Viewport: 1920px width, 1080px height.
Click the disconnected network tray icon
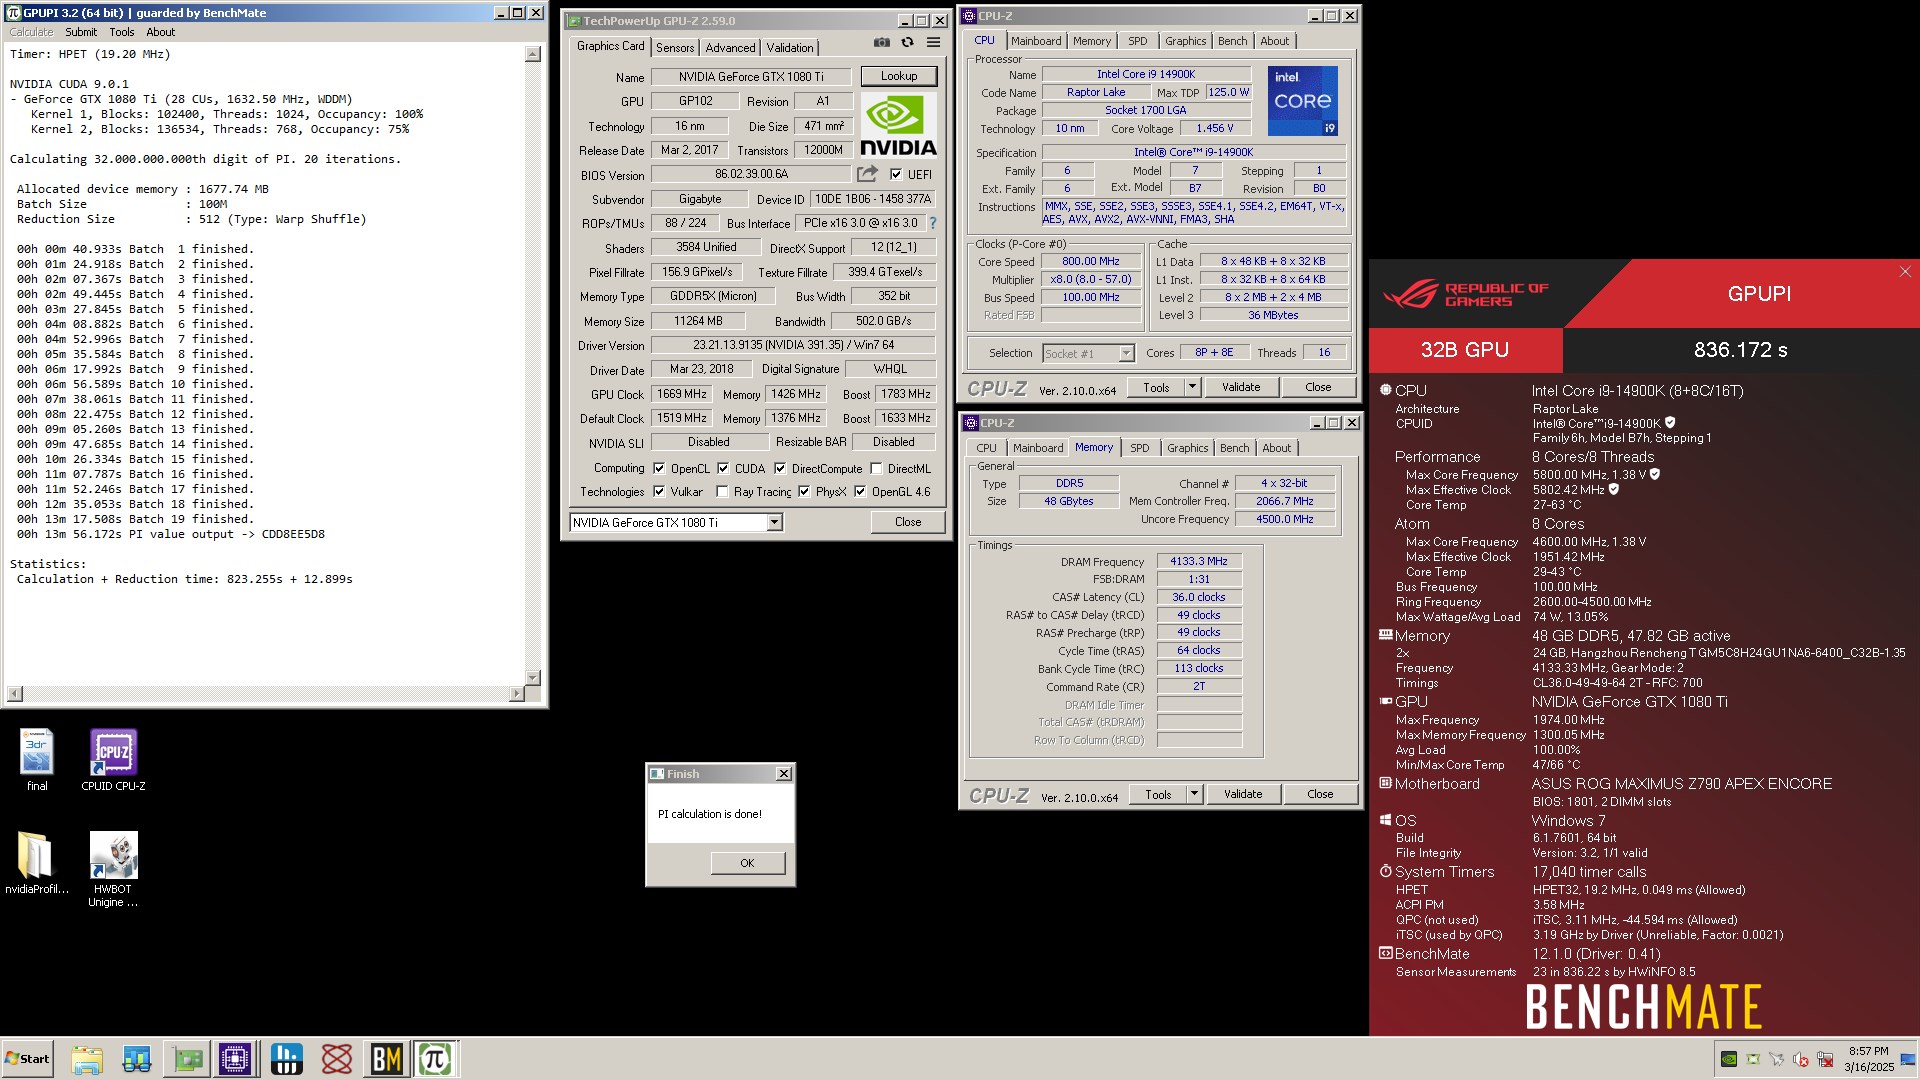[x=1825, y=1059]
